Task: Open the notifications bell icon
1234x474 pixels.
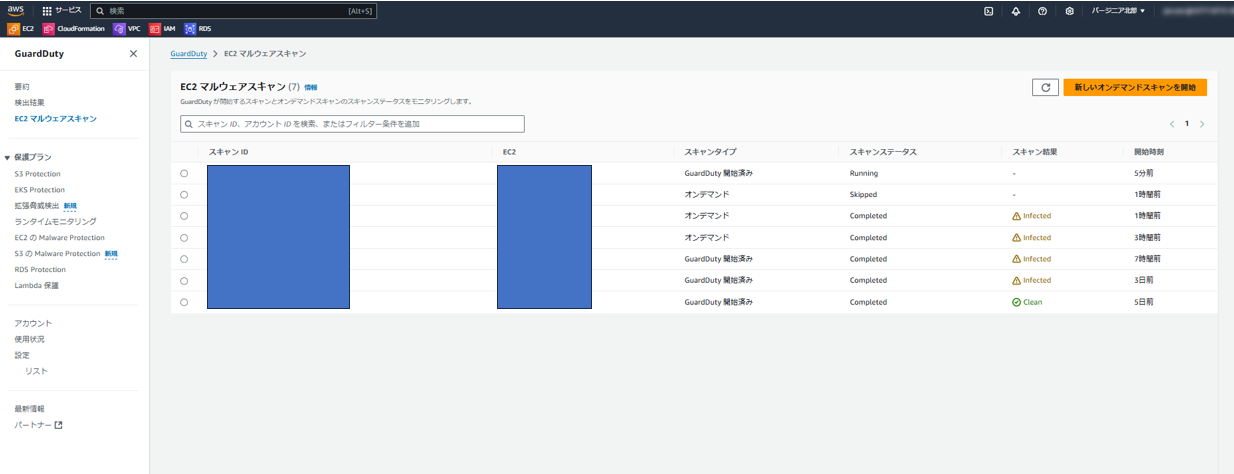Action: (1016, 10)
